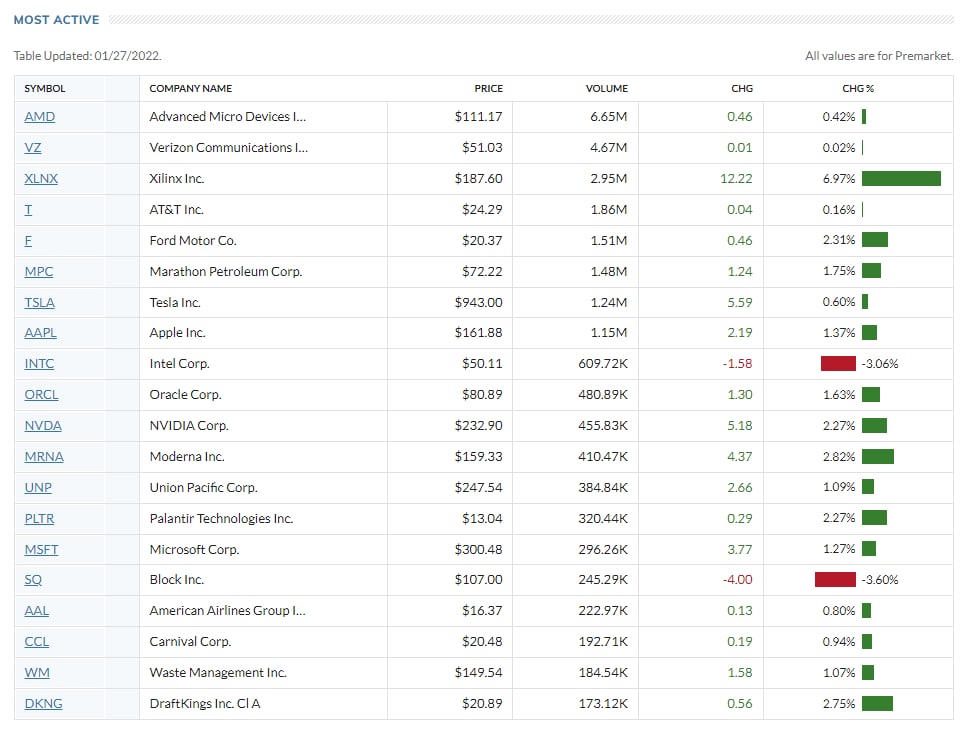This screenshot has width=967, height=732.
Task: Click the Ford 2.31% green bar
Action: coord(874,240)
